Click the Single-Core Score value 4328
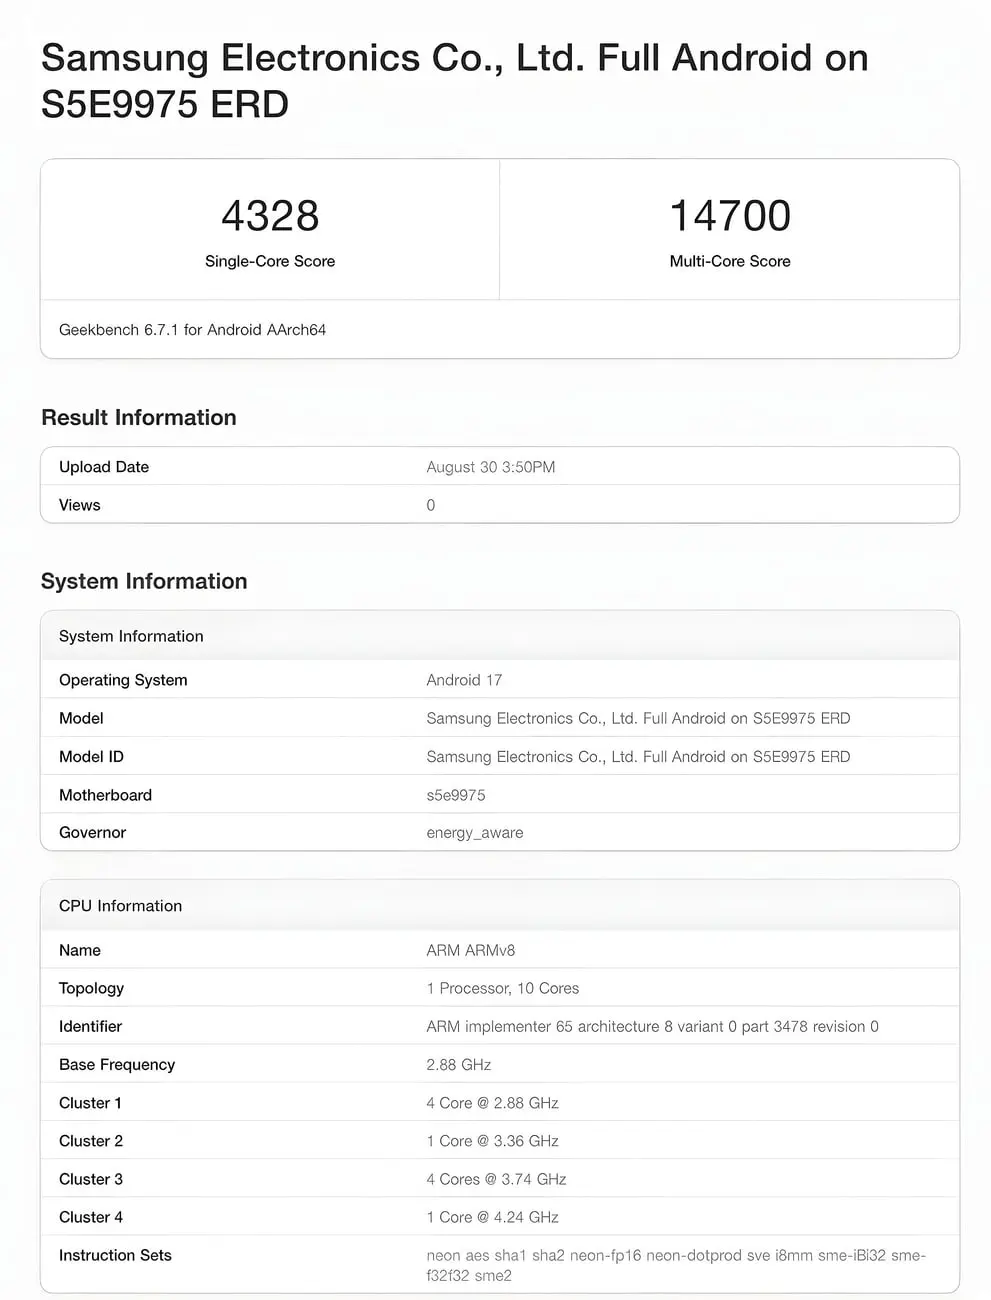This screenshot has height=1300, width=991. [x=270, y=216]
